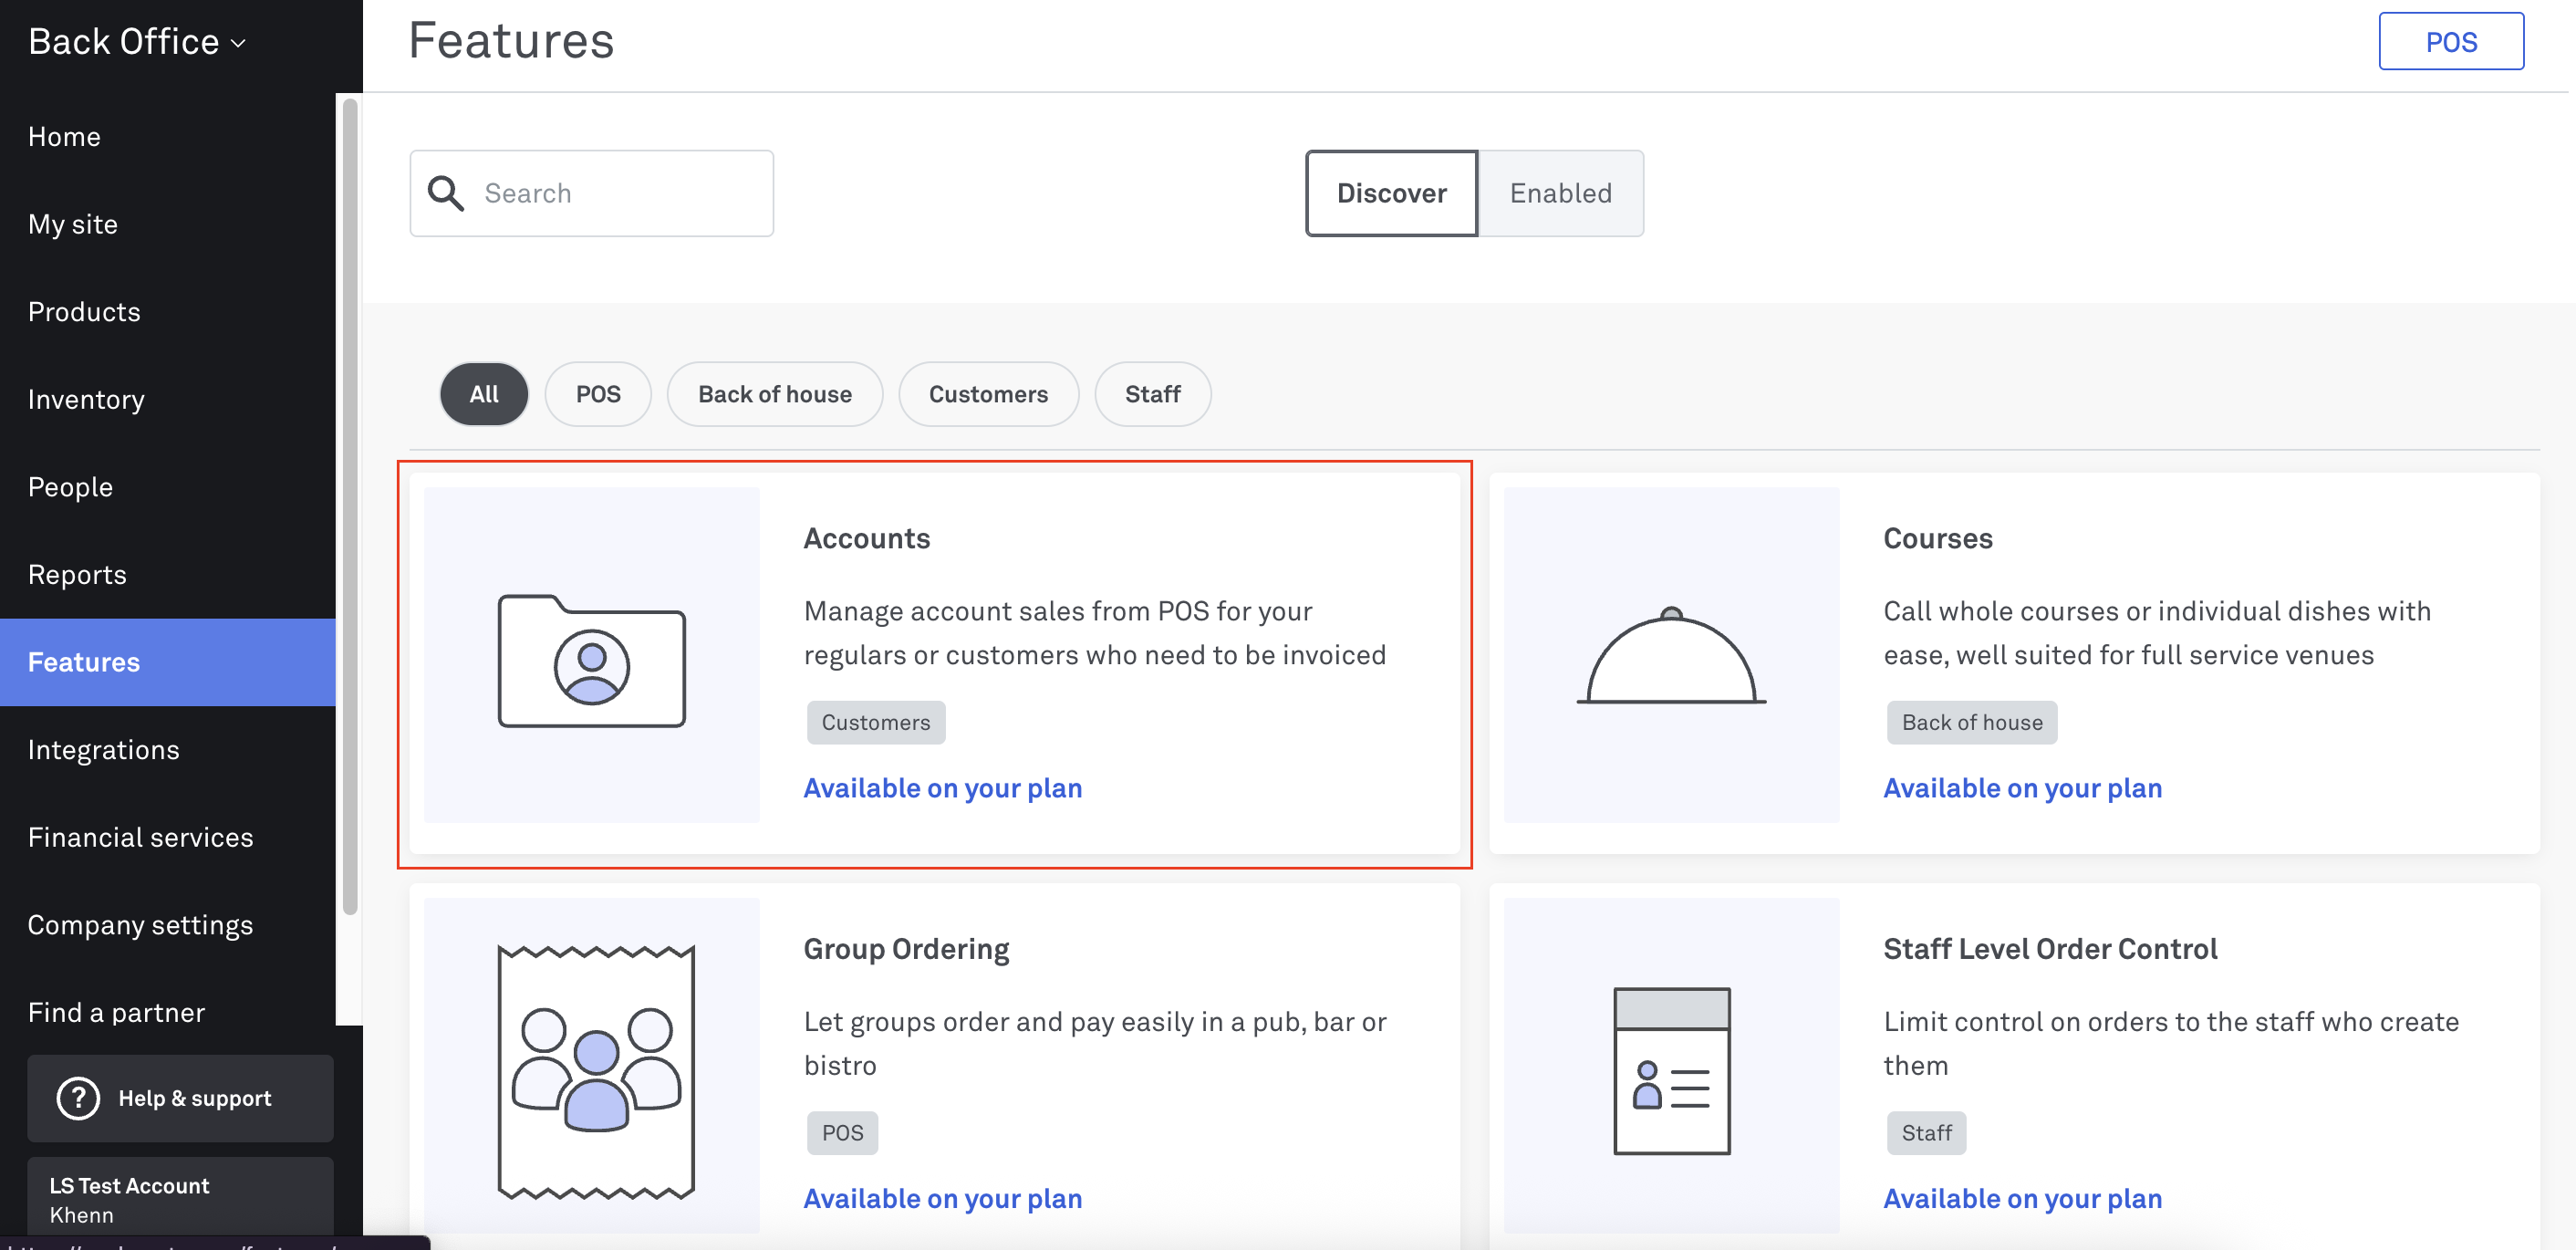
Task: Select the All filter chip
Action: point(484,394)
